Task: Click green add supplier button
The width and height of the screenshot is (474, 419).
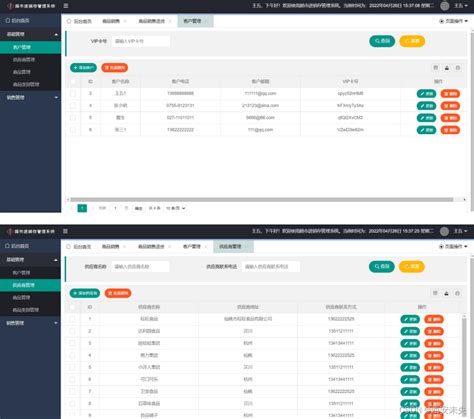Action: click(85, 293)
